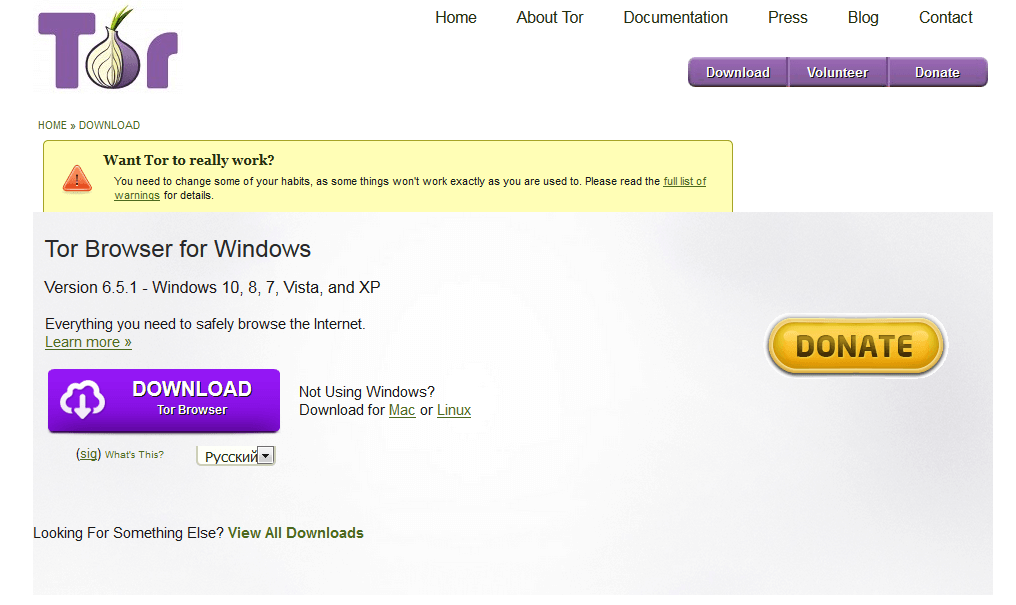Open the Home menu item

coord(456,17)
